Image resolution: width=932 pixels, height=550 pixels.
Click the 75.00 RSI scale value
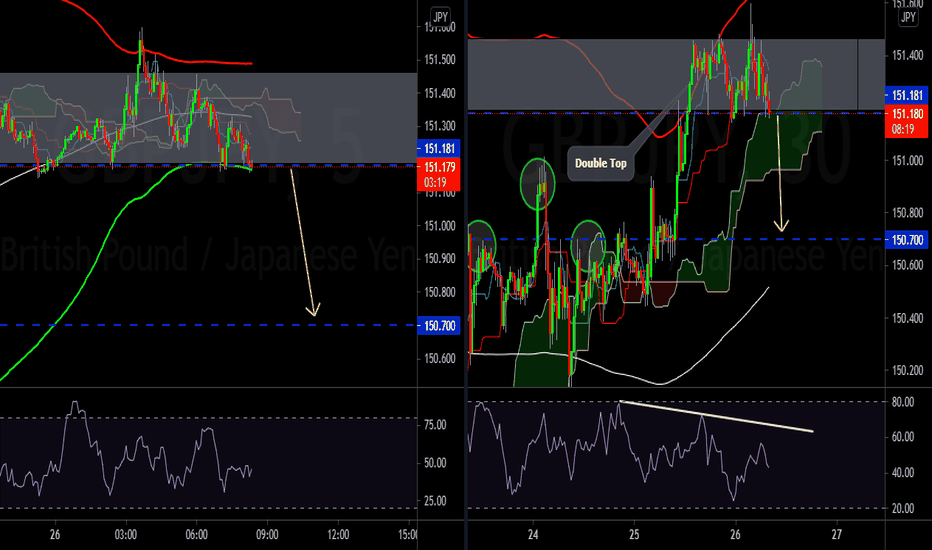pos(435,425)
